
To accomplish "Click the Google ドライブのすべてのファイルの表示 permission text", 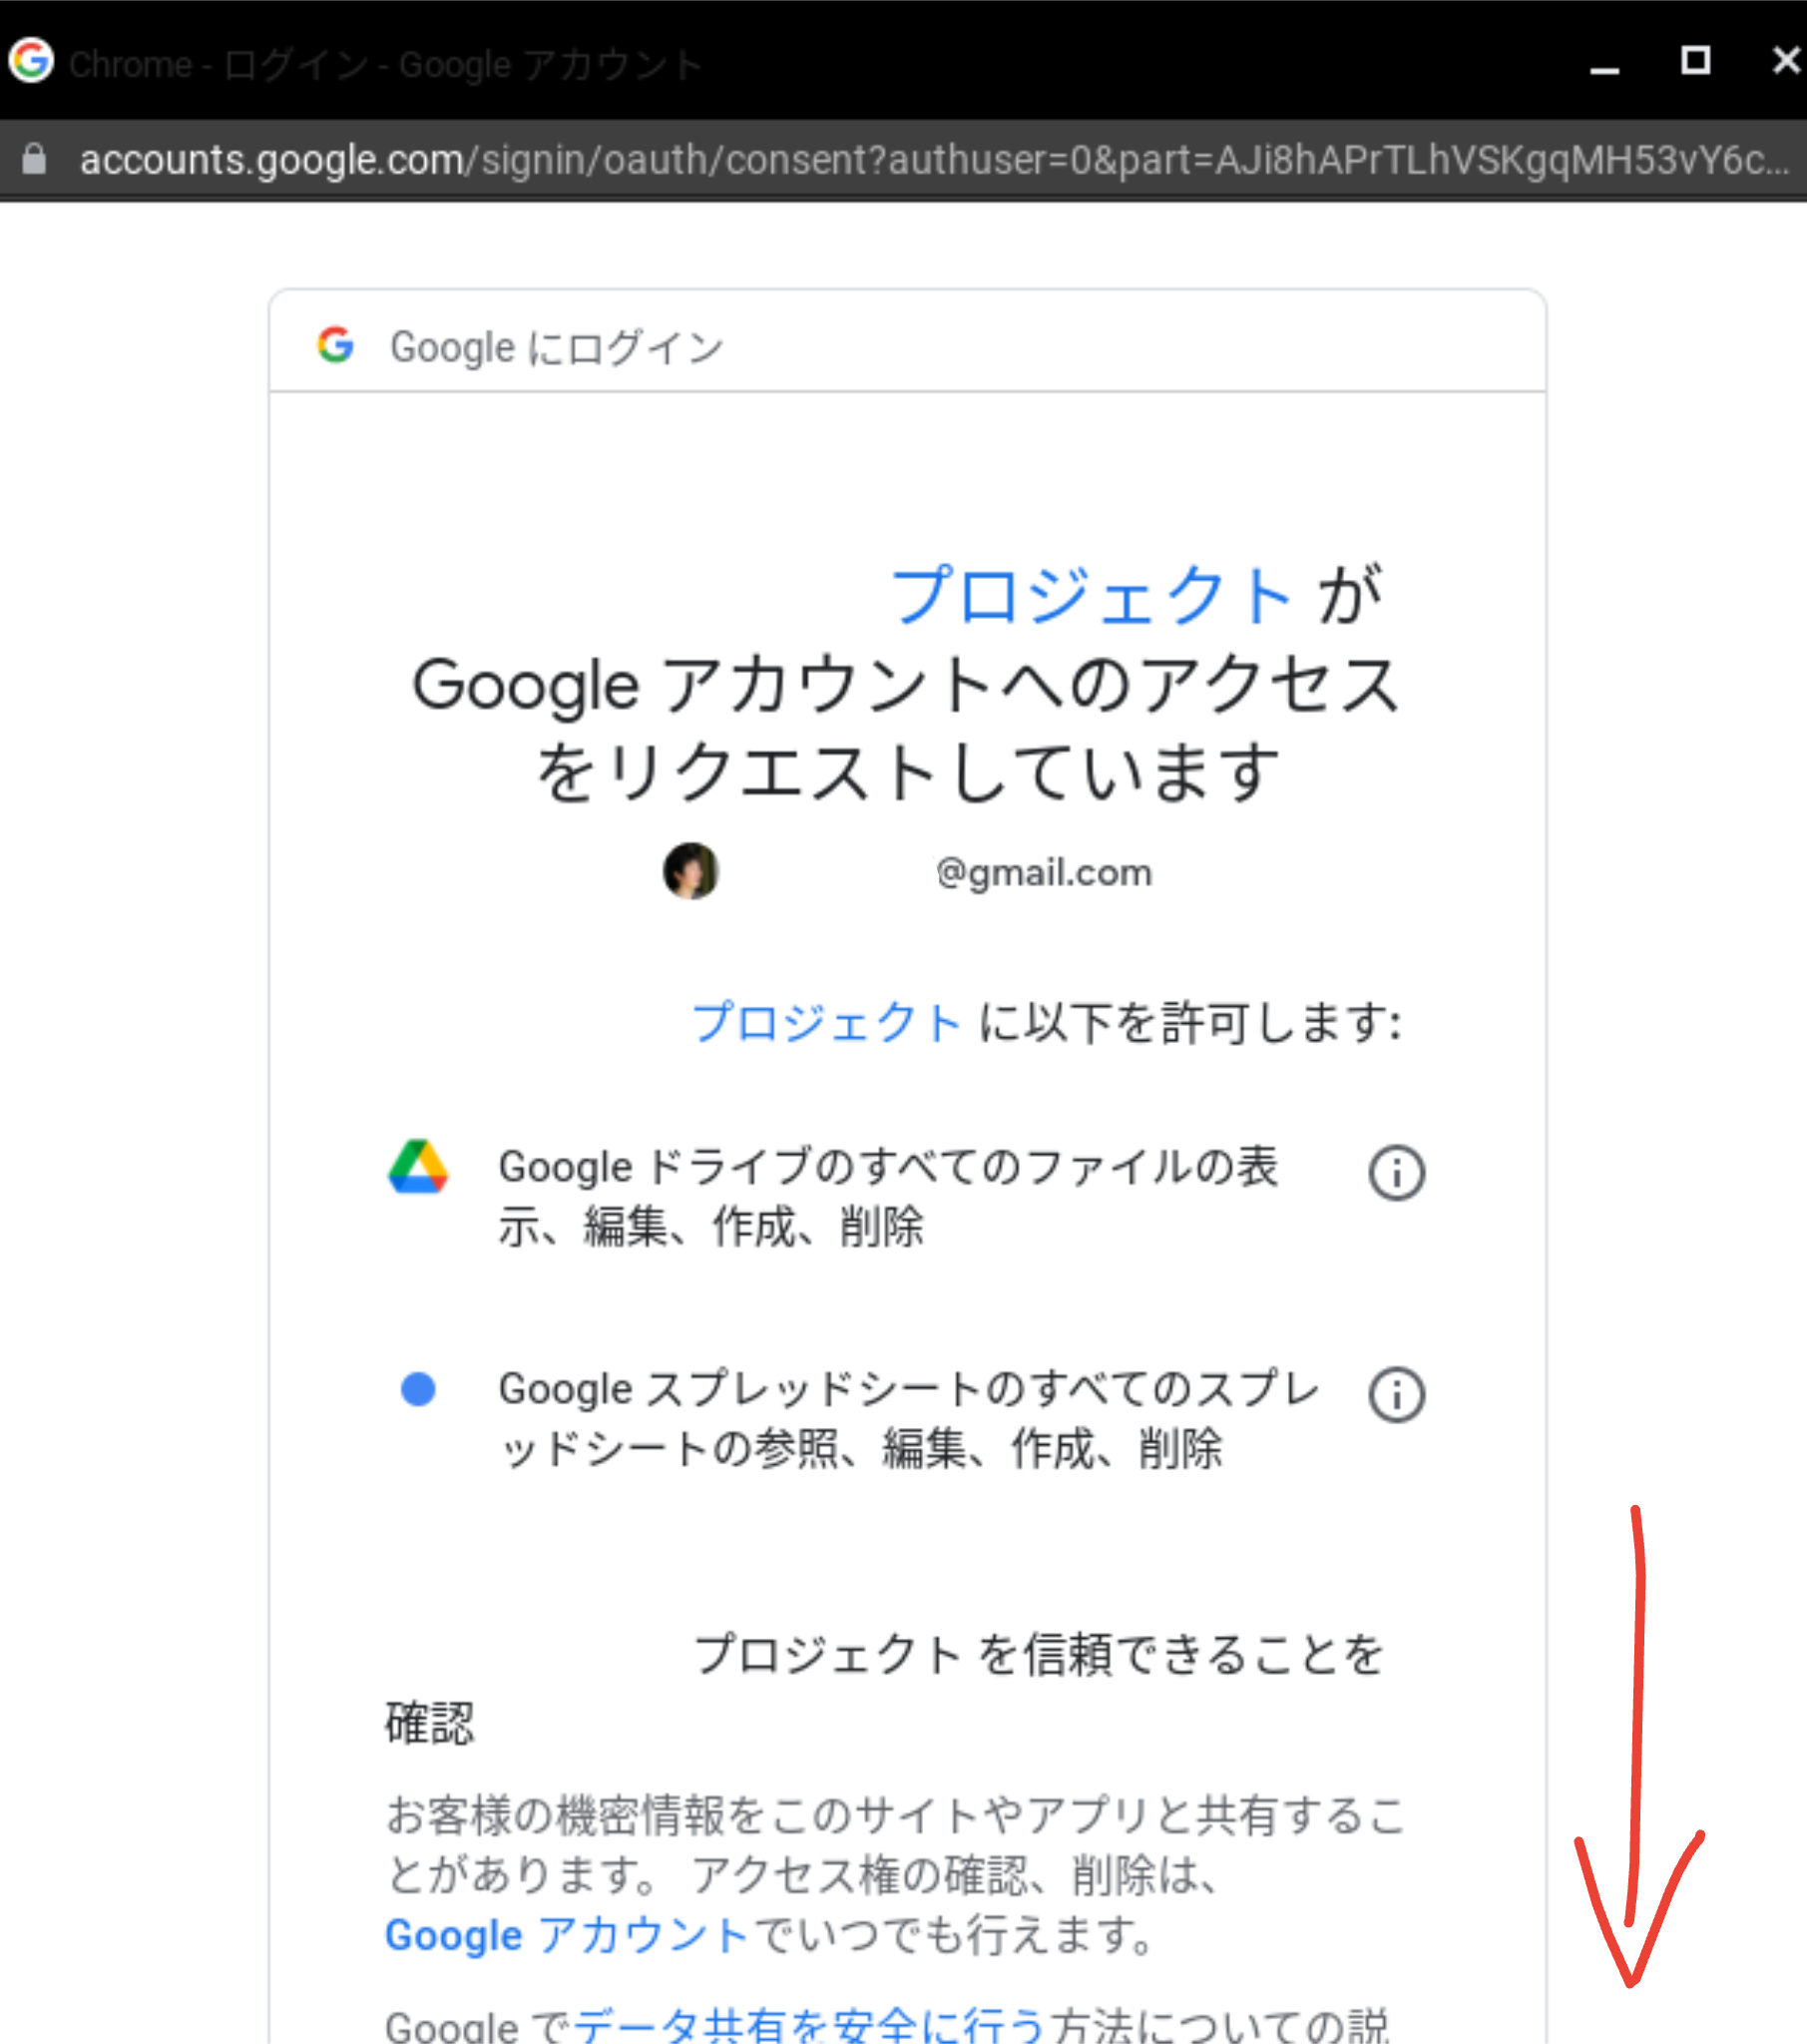I will click(888, 1197).
